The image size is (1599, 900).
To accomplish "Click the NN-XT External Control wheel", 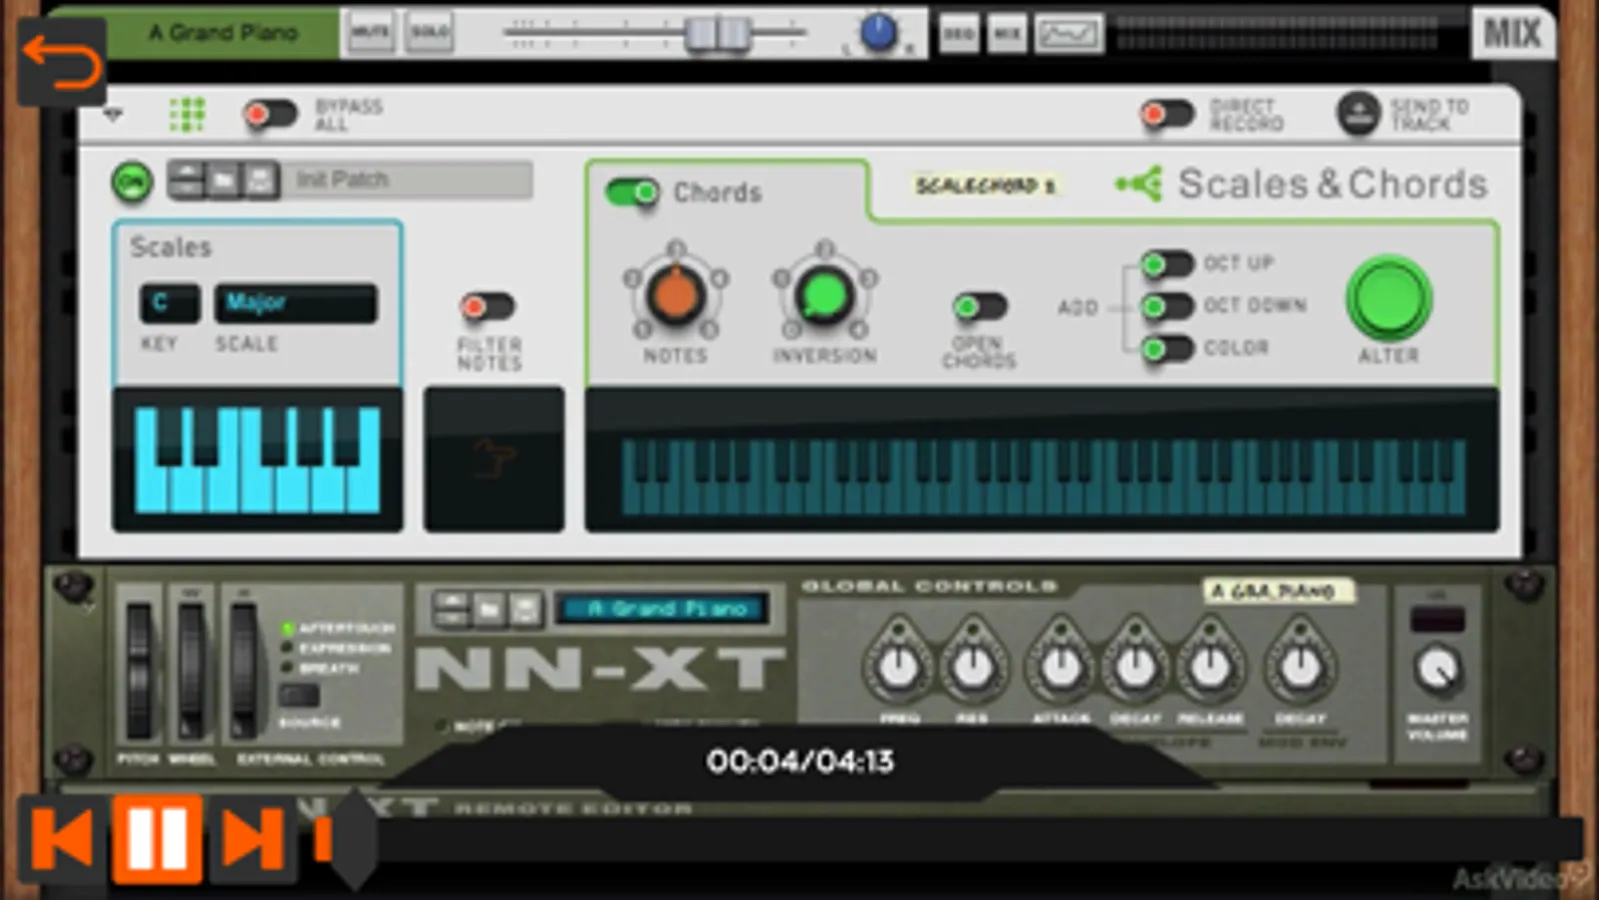I will coord(243,670).
